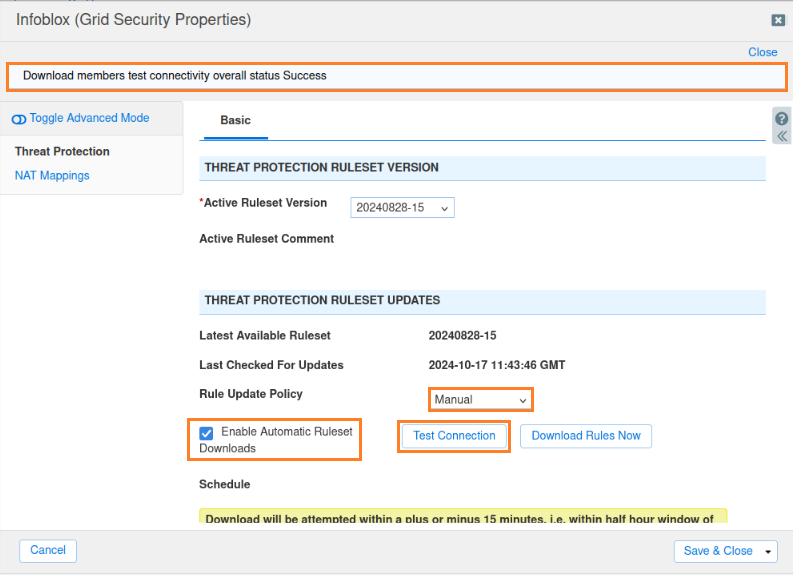
Task: Click Save & Close
Action: pyautogui.click(x=718, y=551)
